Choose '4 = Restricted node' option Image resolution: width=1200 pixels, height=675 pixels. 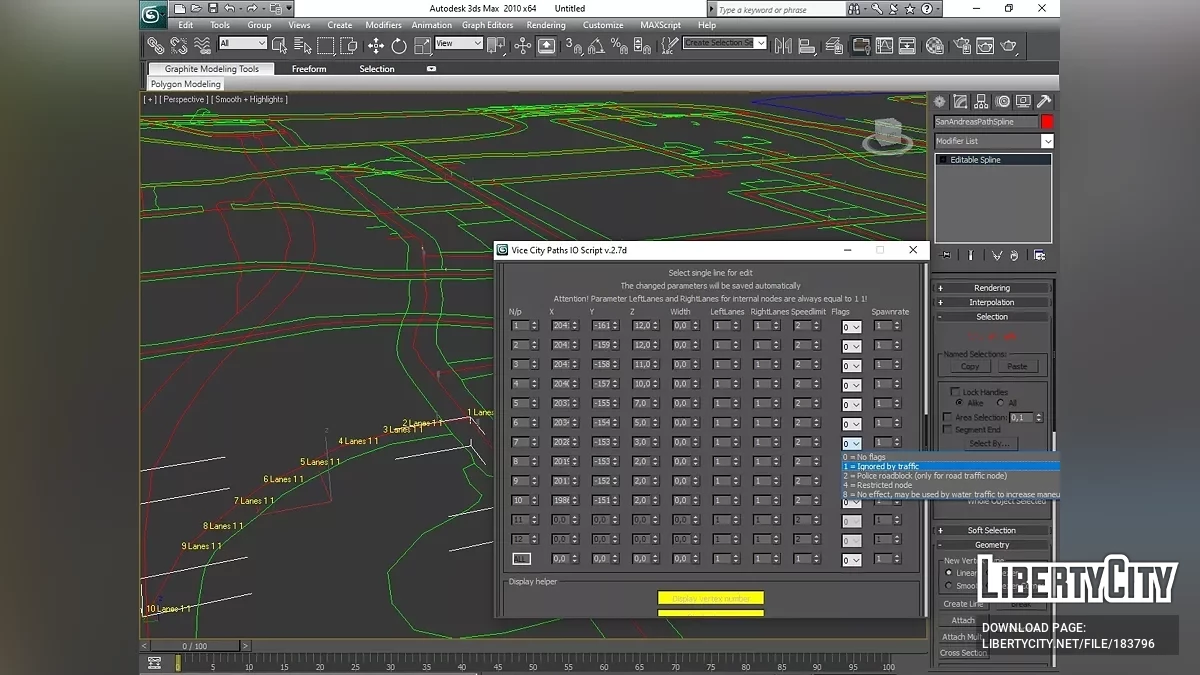click(x=877, y=485)
